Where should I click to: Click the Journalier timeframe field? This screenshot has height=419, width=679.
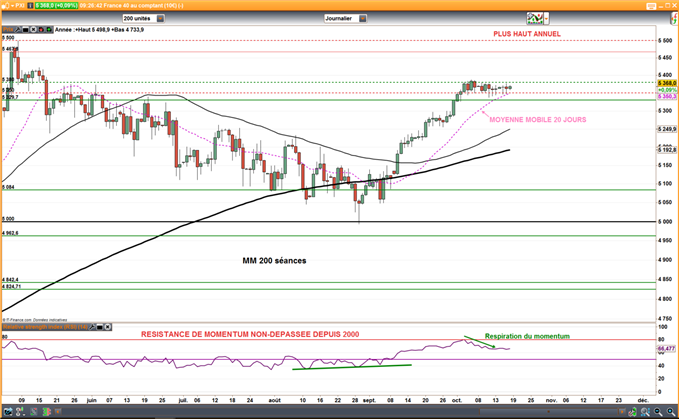[x=341, y=18]
